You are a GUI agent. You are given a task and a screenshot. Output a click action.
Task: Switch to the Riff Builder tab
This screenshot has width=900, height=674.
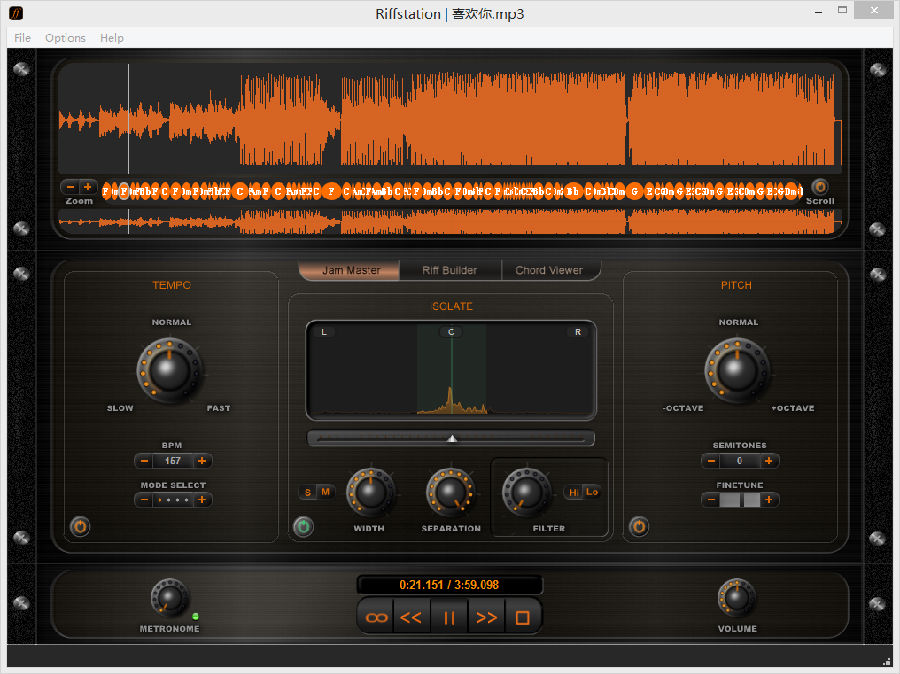[450, 270]
